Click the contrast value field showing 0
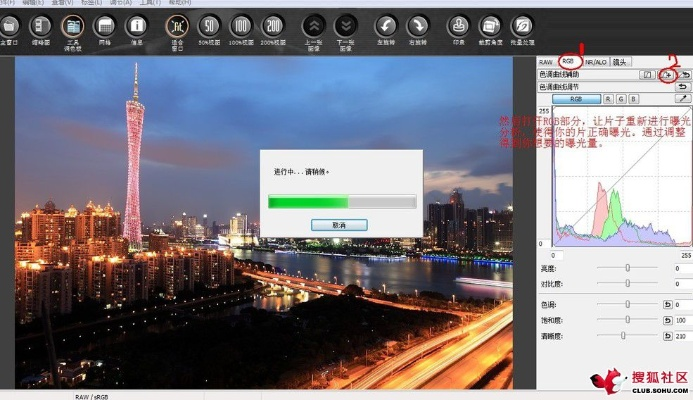 [x=683, y=284]
